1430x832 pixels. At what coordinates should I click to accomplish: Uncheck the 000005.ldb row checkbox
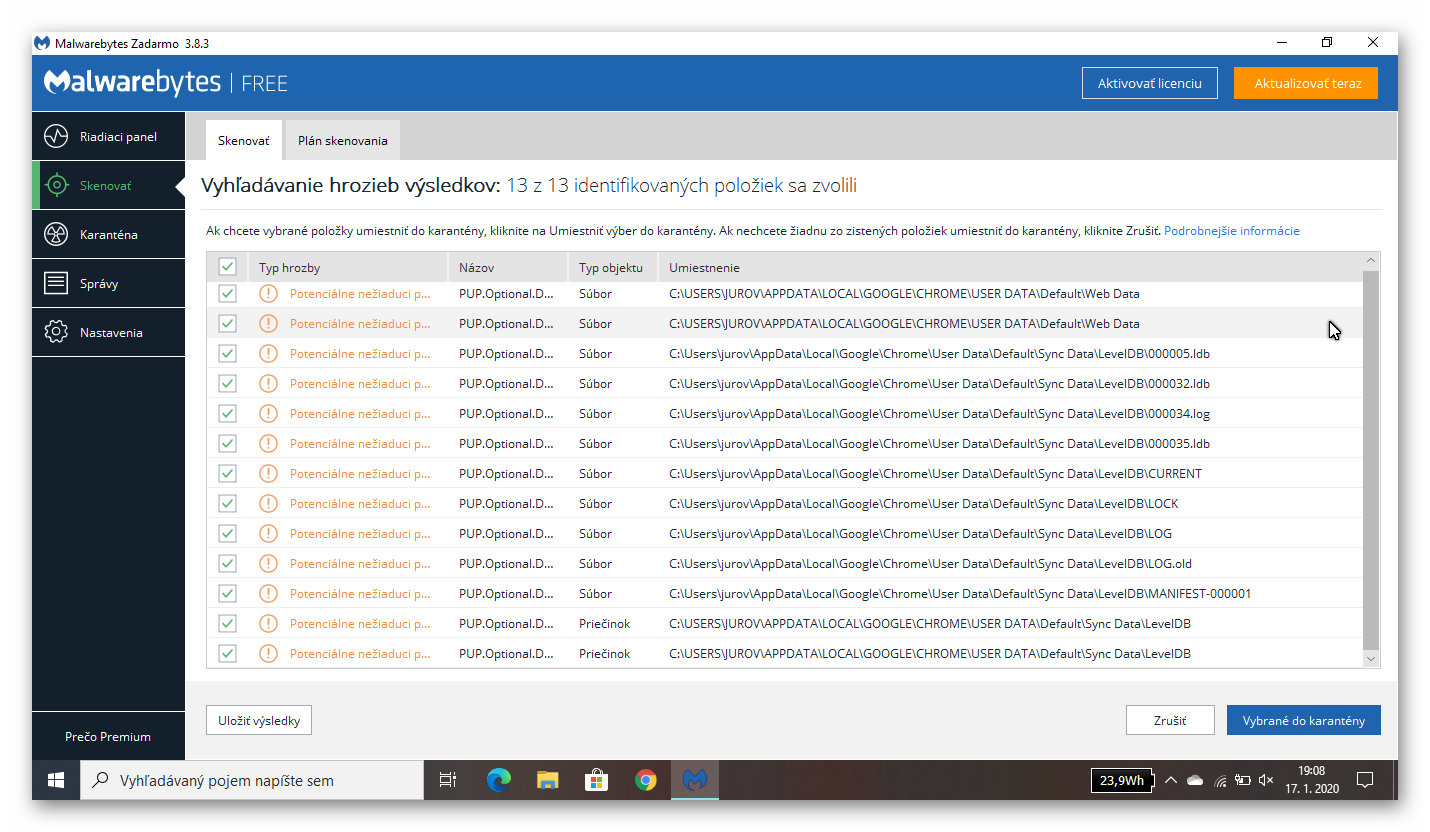pyautogui.click(x=227, y=353)
